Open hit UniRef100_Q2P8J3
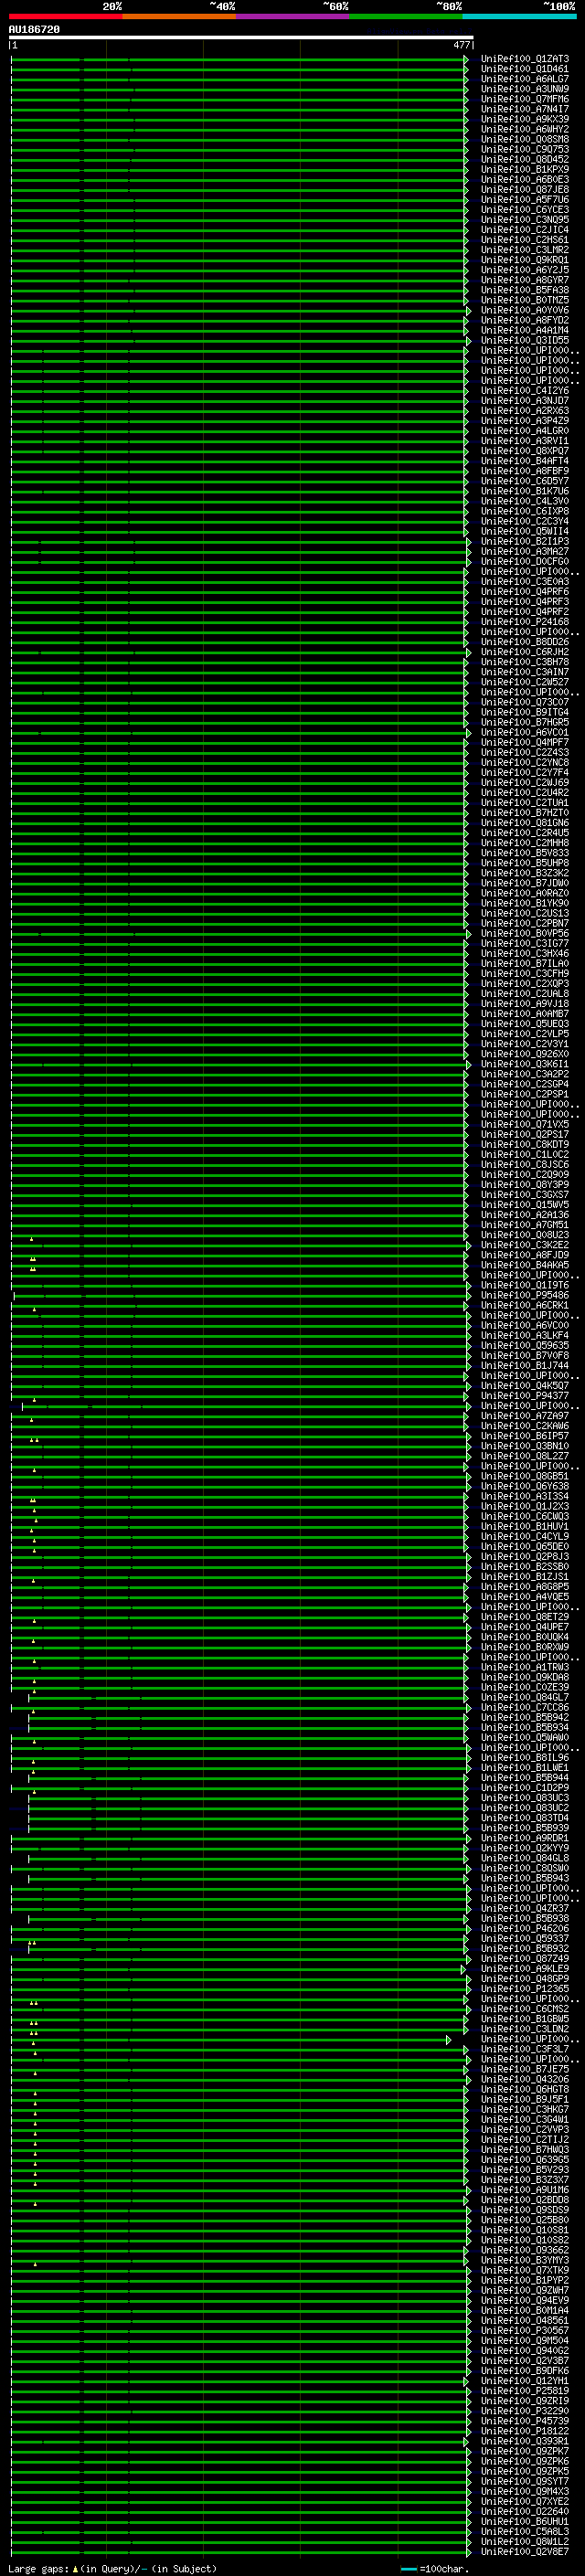The width and height of the screenshot is (585, 2576). point(525,1557)
